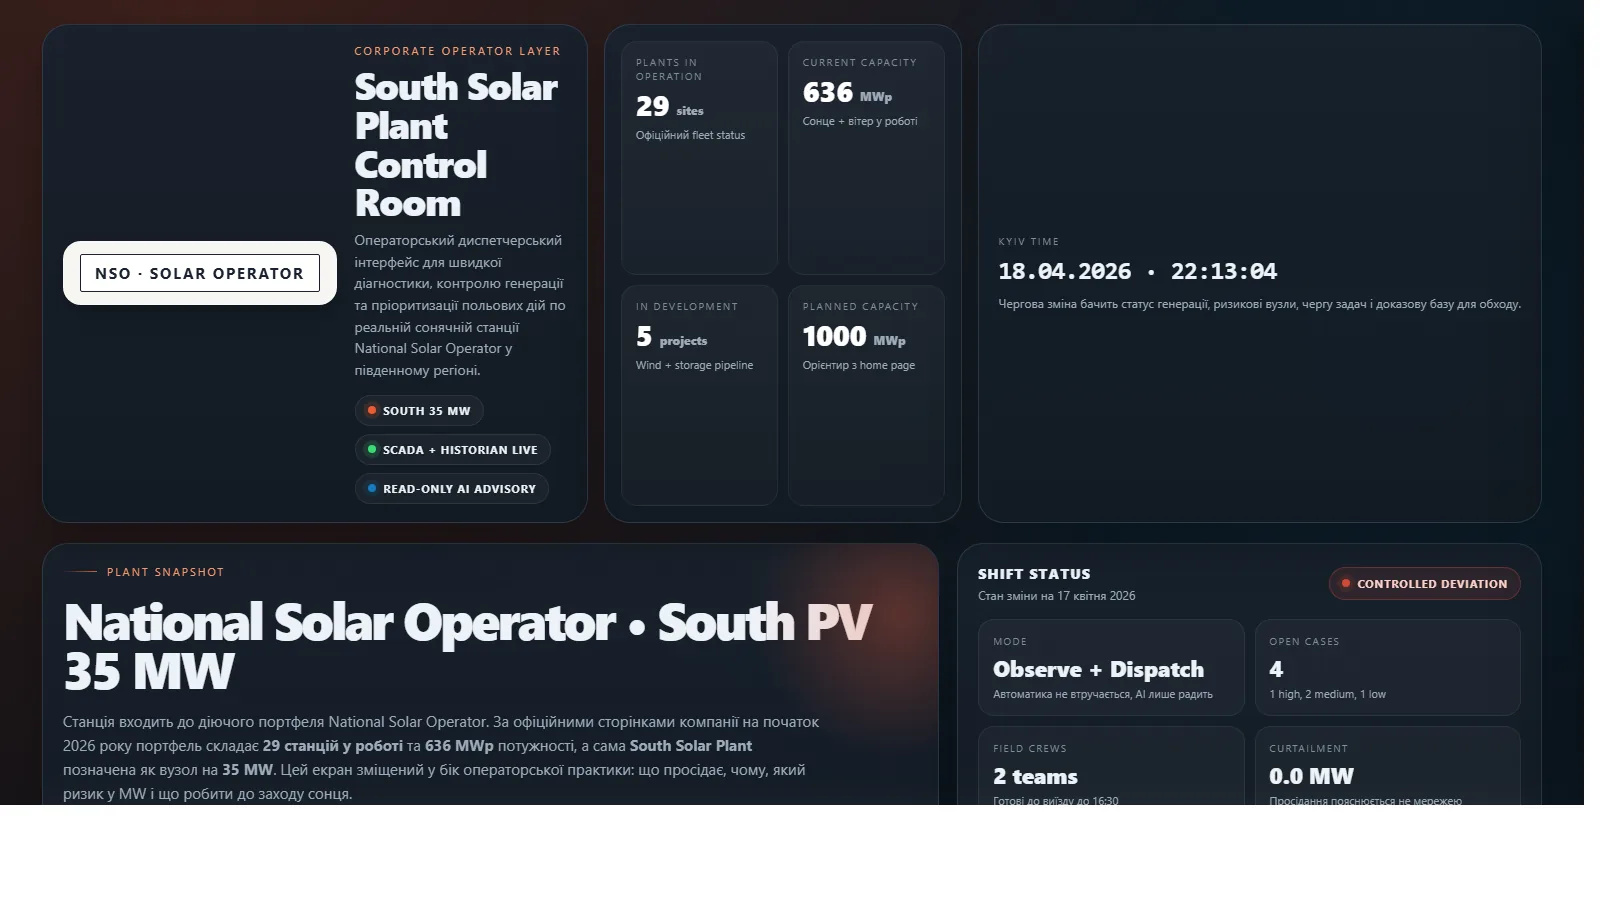Image resolution: width=1600 pixels, height=900 pixels.
Task: Click the Curtailment 0.0 MW card
Action: tap(1388, 766)
